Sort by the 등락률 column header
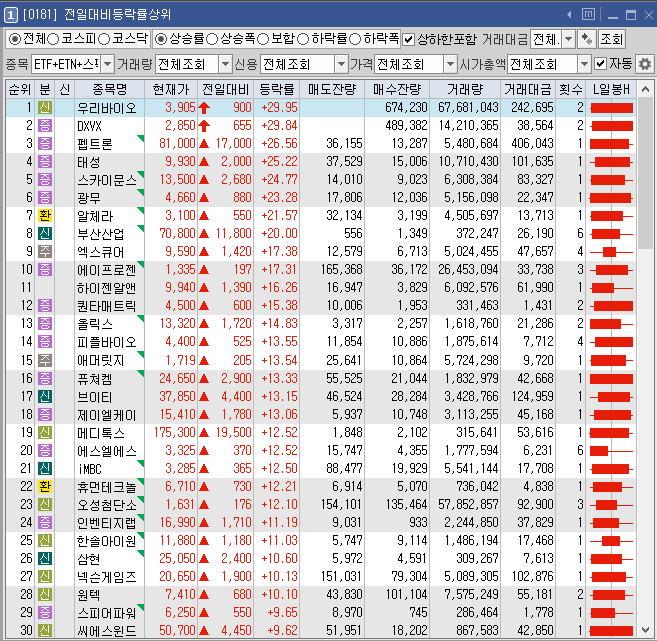Screen dimensions: 657x641 point(277,89)
